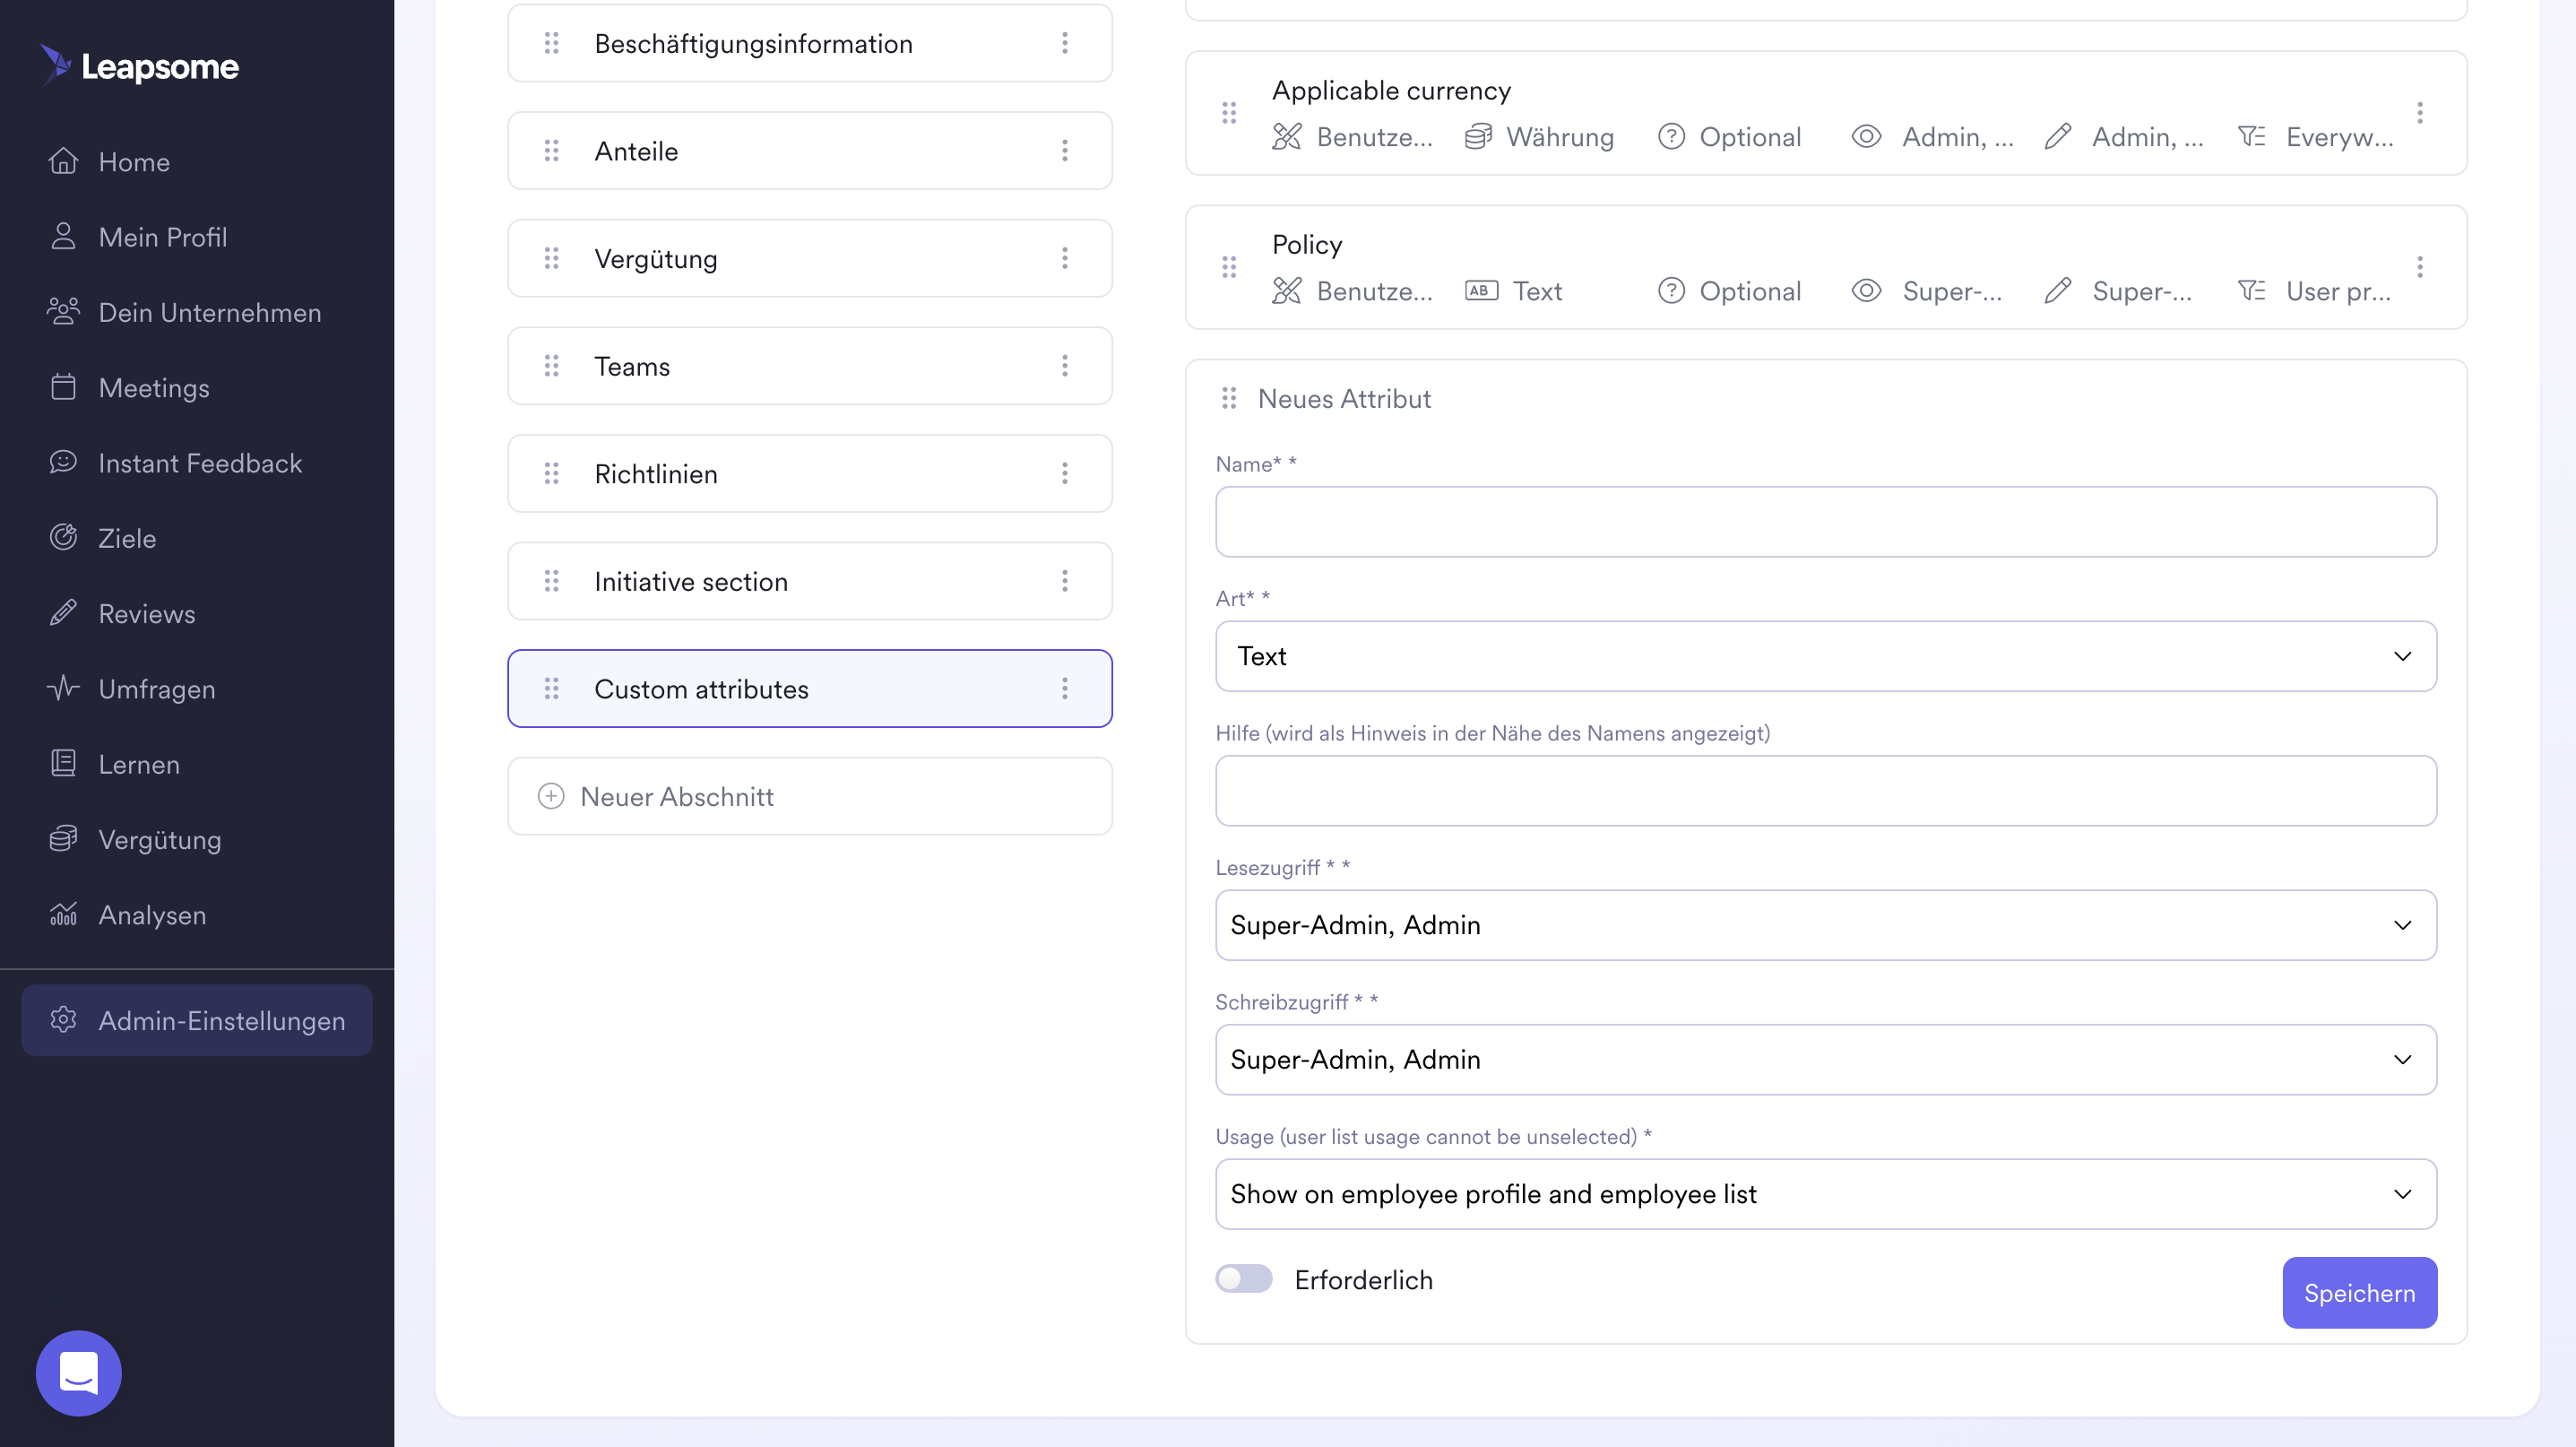2576x1447 pixels.
Task: Open three-dot menu of Policy attribute
Action: 2420,267
